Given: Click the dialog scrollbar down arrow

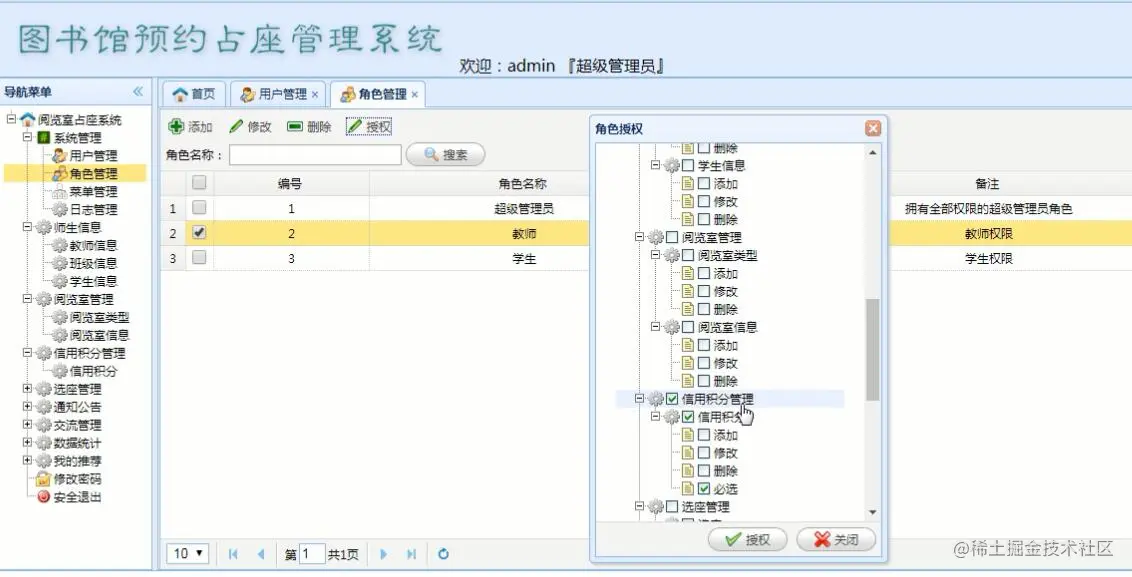Looking at the screenshot, I should 873,513.
